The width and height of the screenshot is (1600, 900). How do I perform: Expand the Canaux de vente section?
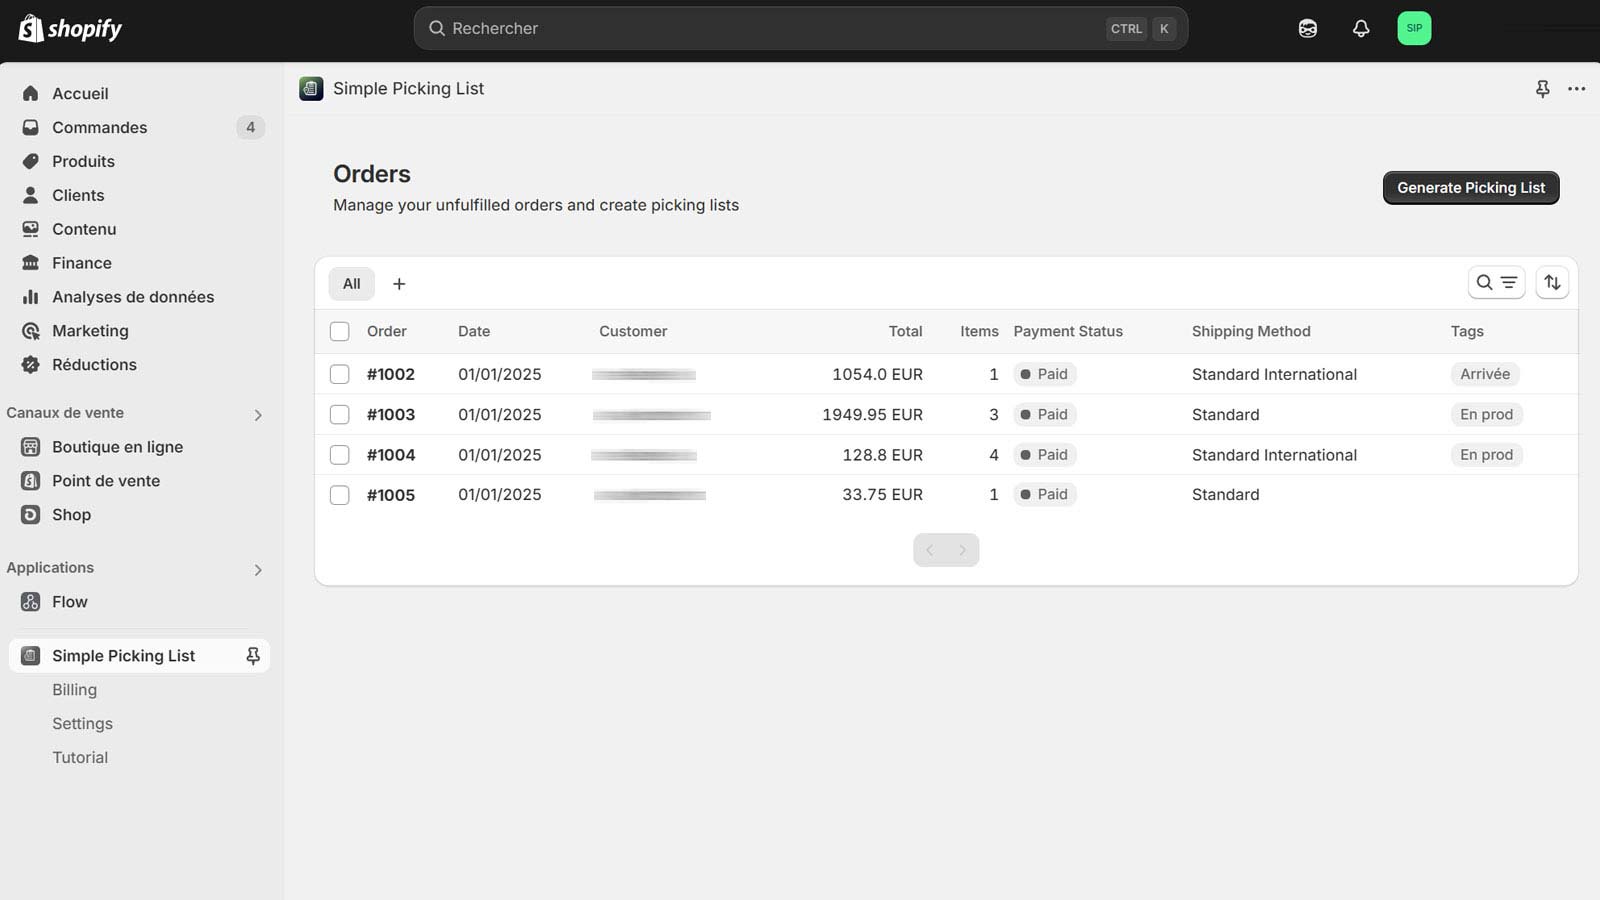[258, 414]
